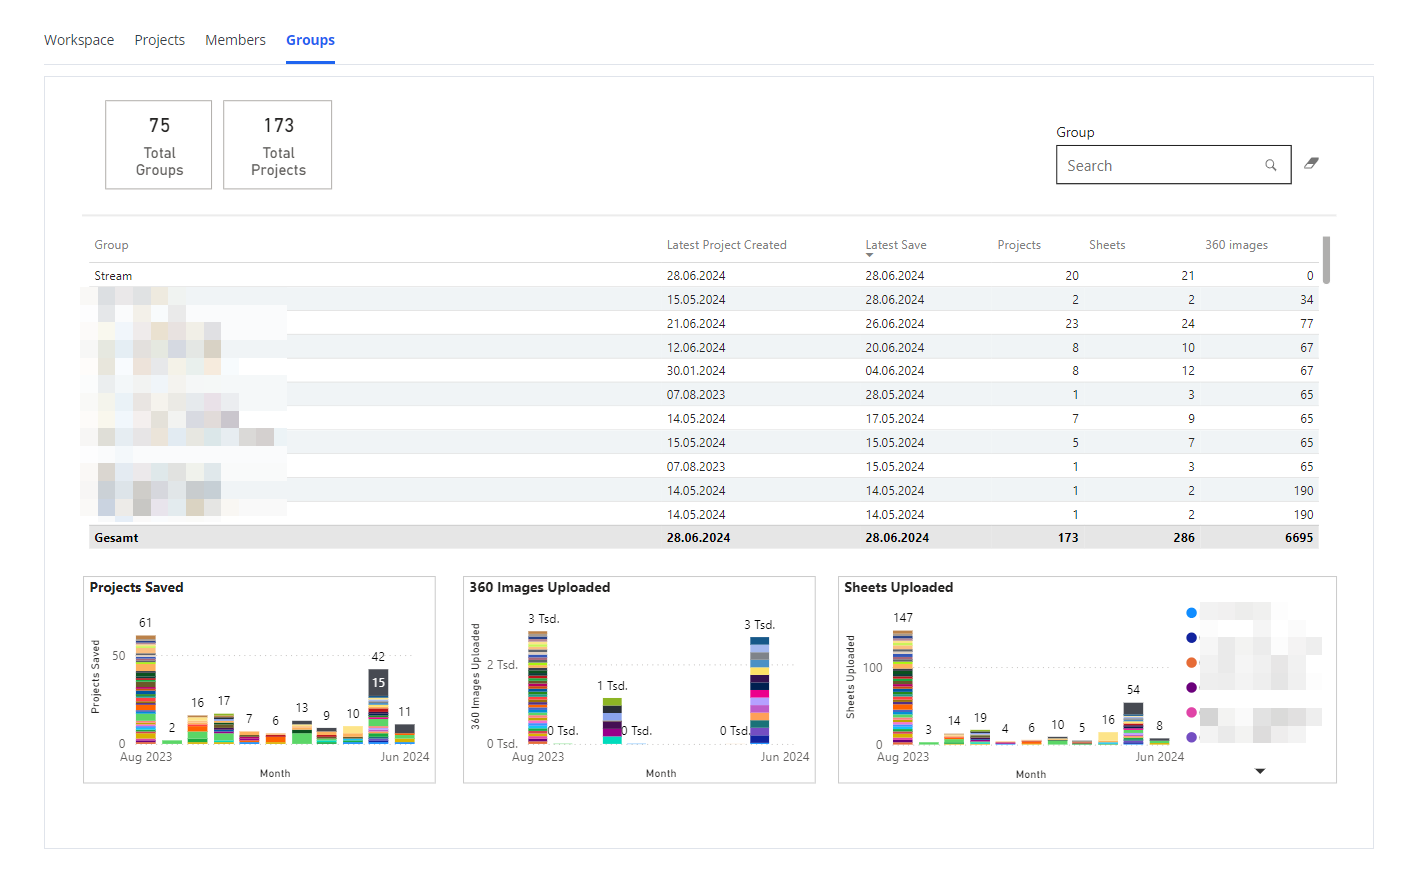Select the Projects Saved bar labeled 61
Viewport: 1411px width, 881px height.
pyautogui.click(x=146, y=690)
